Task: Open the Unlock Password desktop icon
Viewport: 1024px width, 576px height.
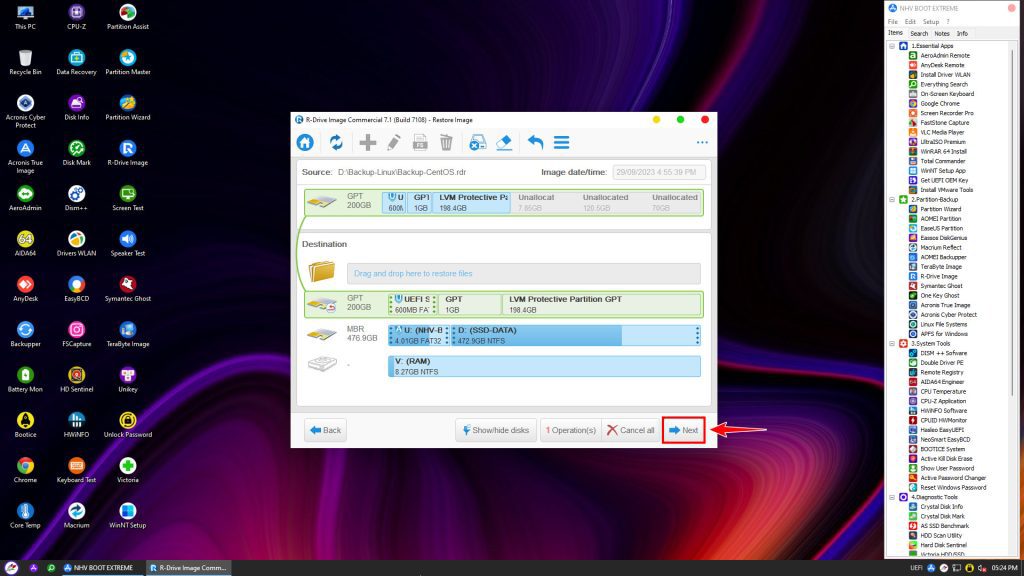Action: coord(128,424)
